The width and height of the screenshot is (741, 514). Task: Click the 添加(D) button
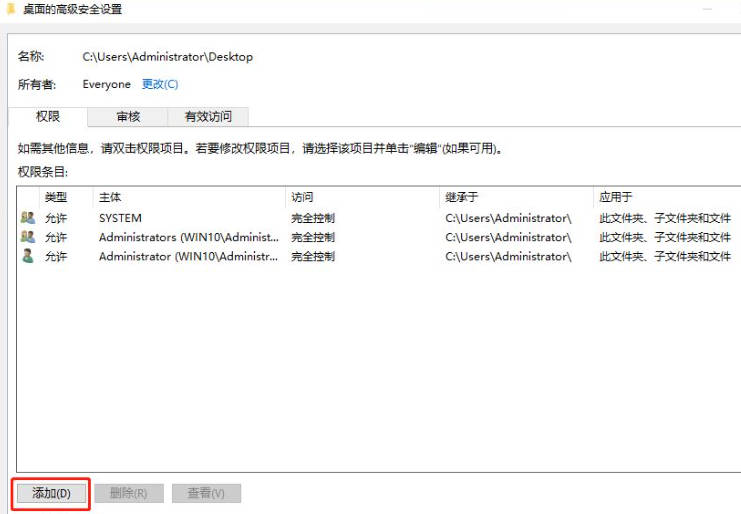pyautogui.click(x=51, y=493)
